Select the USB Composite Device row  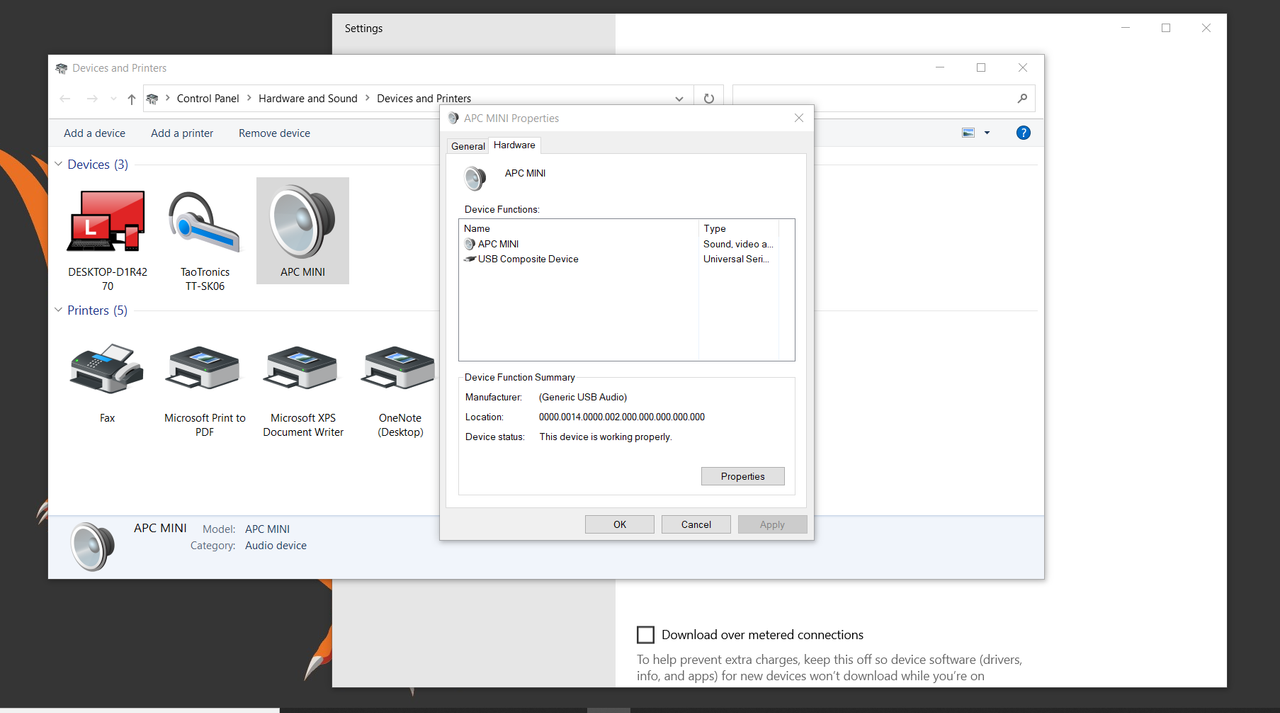tap(626, 259)
